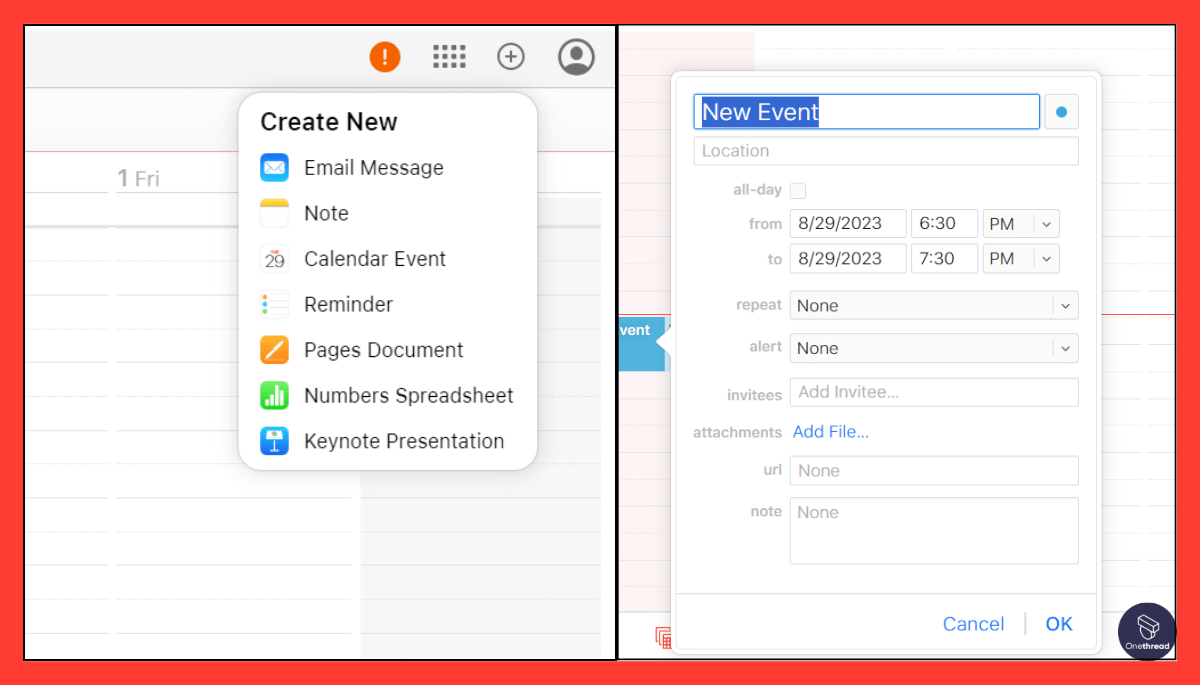Click the OK button to save event

pos(1059,623)
